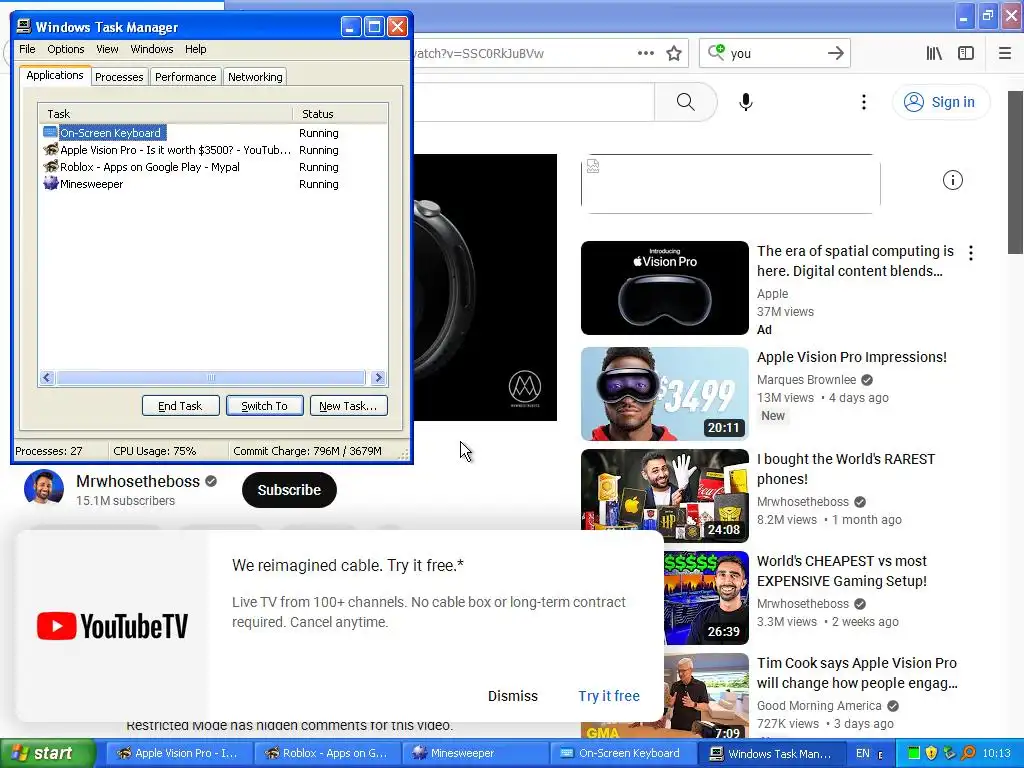Image resolution: width=1024 pixels, height=768 pixels.
Task: Select the On-Screen Keyboard task row
Action: tap(213, 133)
